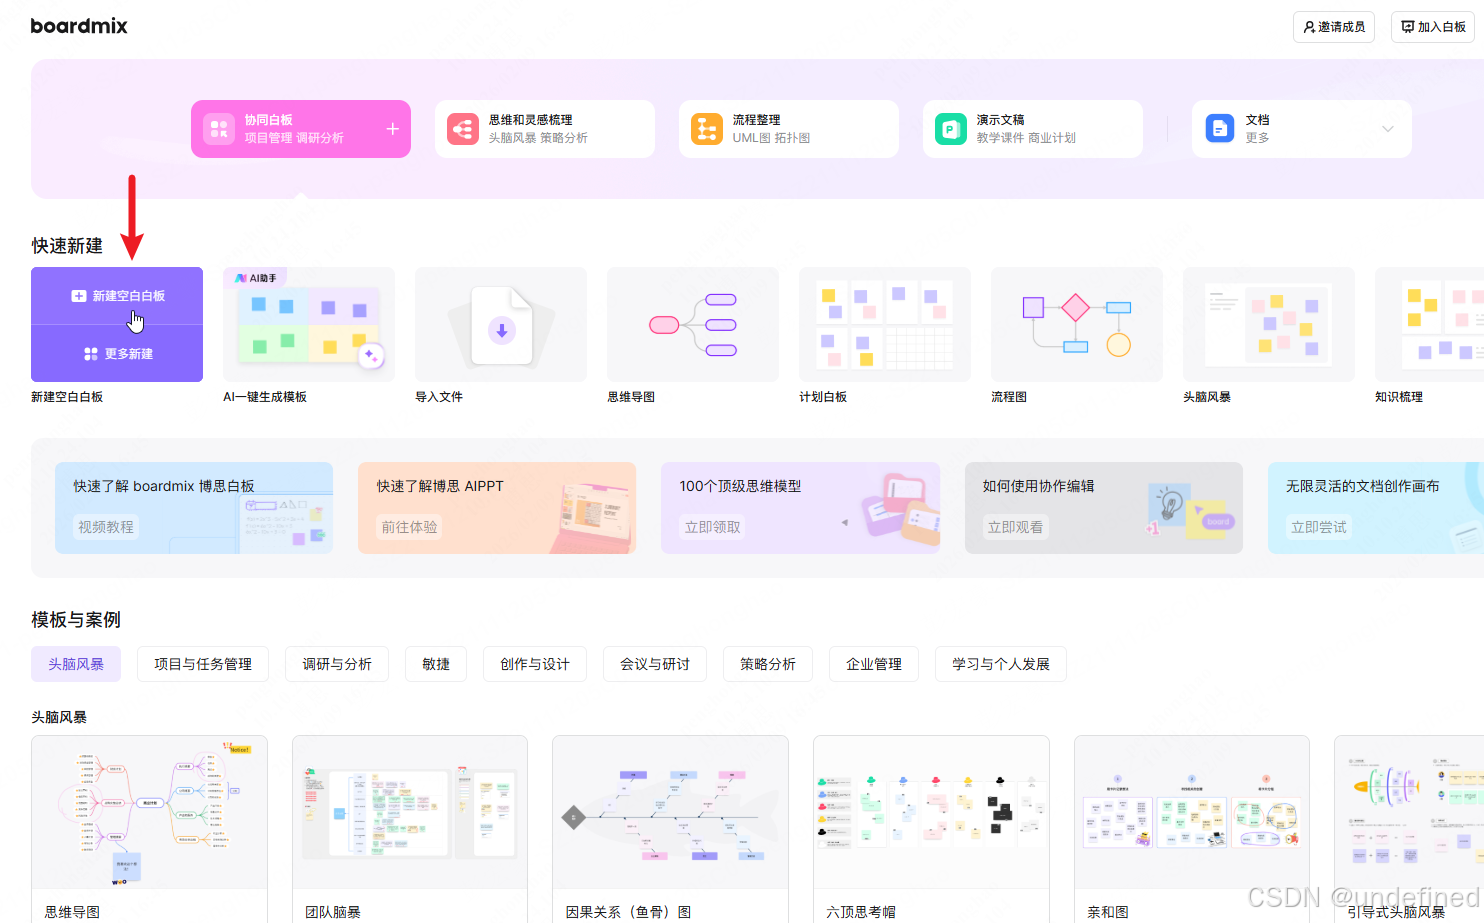
Task: Select the 敏捷 category tab
Action: pos(436,664)
